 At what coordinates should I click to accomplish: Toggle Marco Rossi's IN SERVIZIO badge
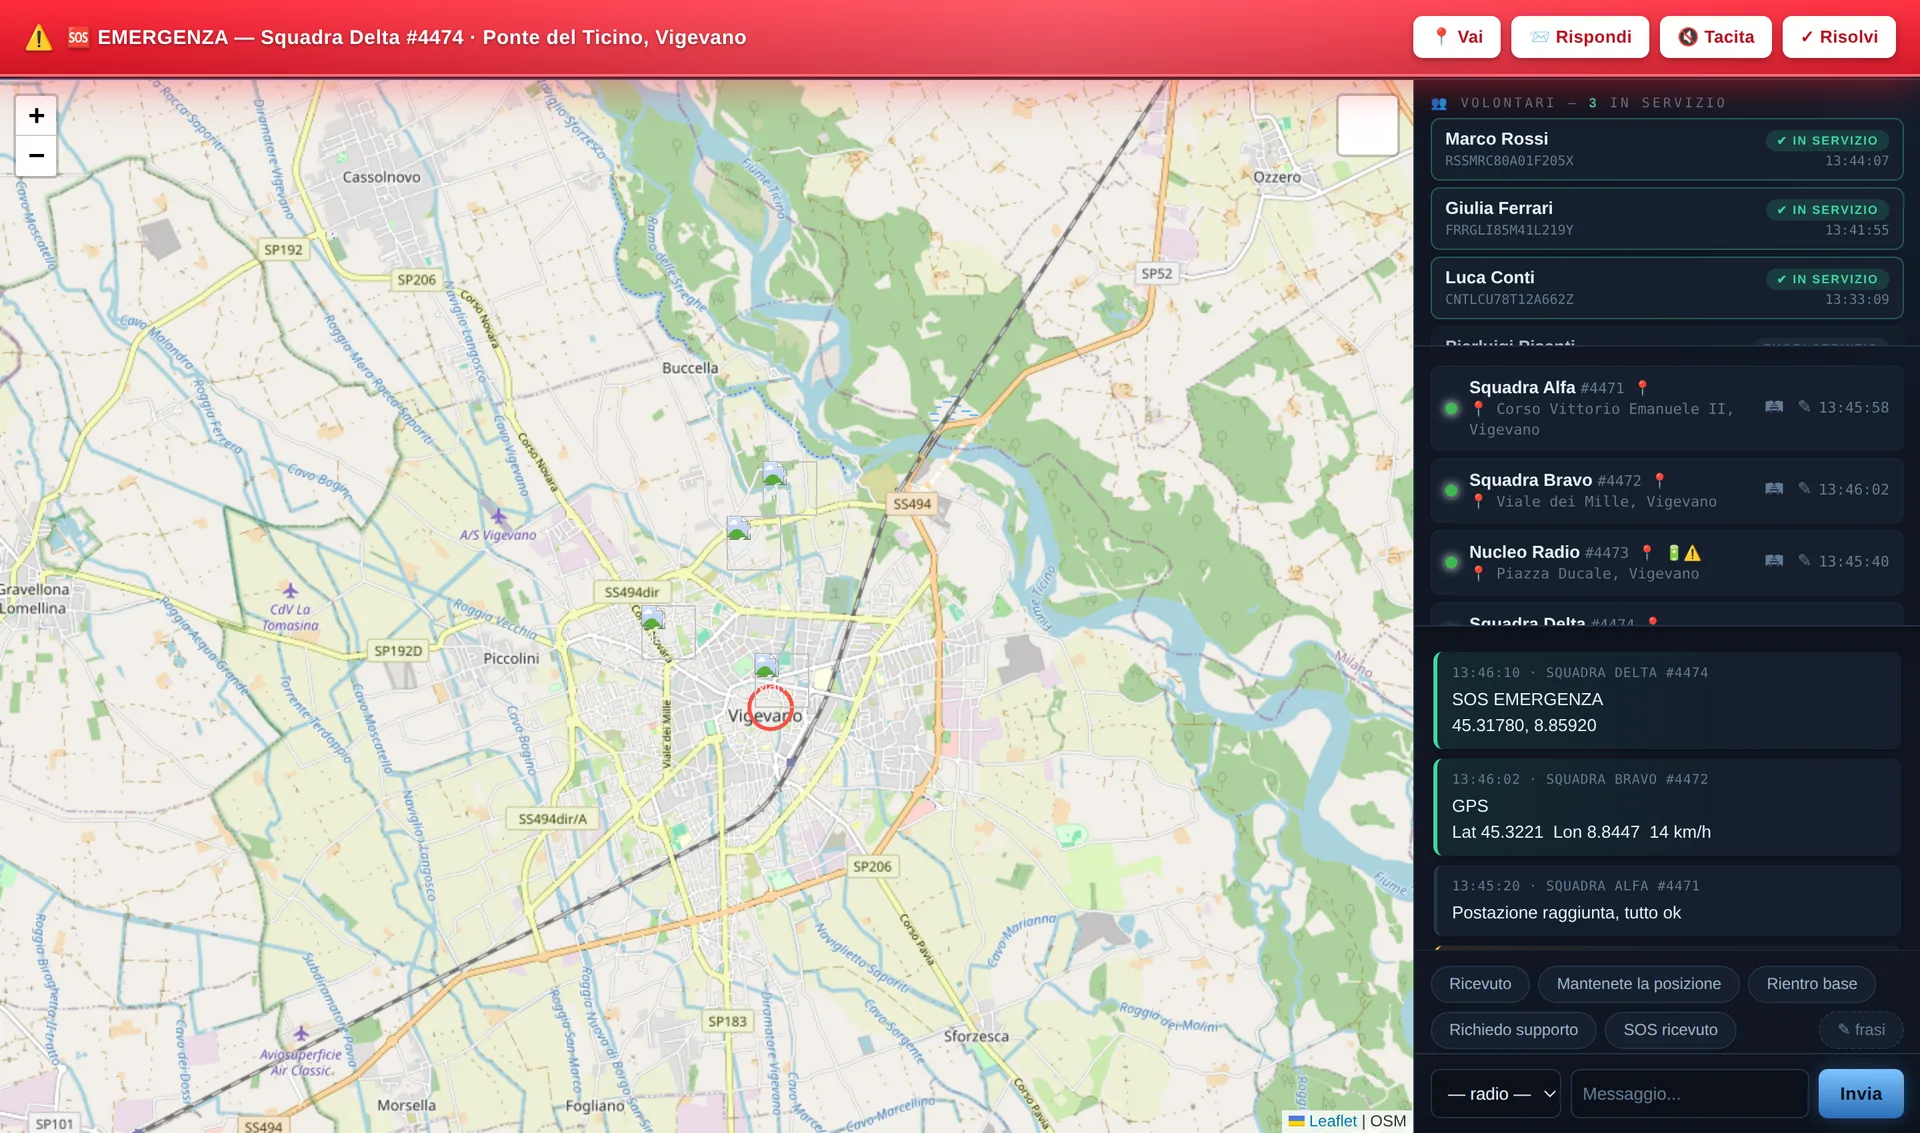(1827, 140)
